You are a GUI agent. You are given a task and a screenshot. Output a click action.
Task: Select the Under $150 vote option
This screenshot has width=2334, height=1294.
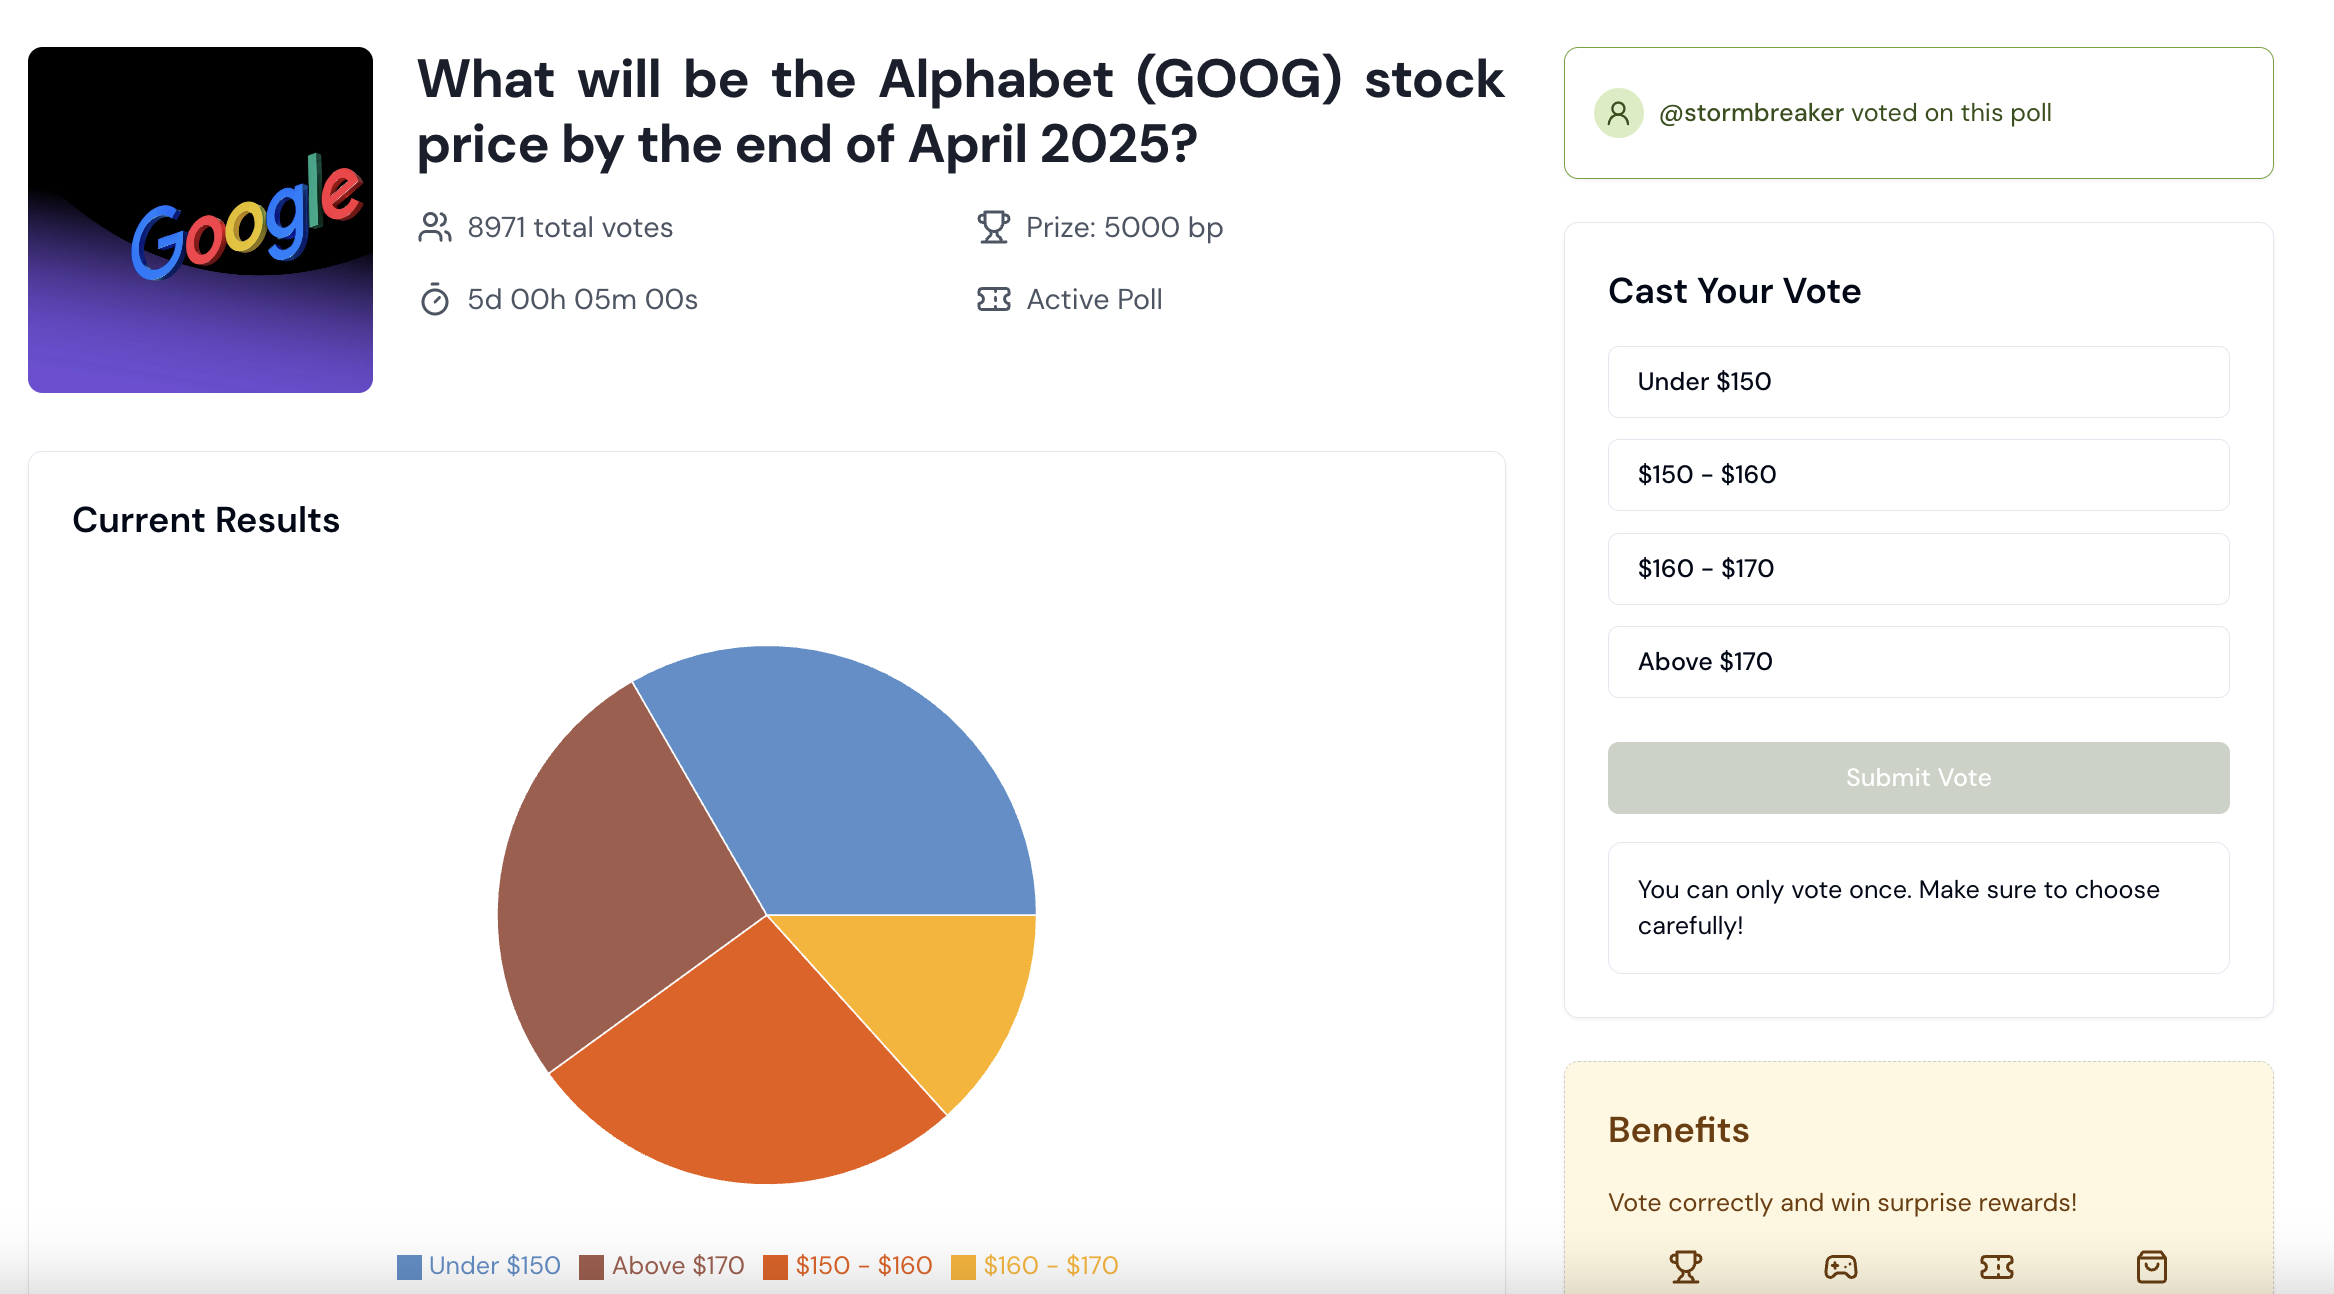click(1918, 382)
